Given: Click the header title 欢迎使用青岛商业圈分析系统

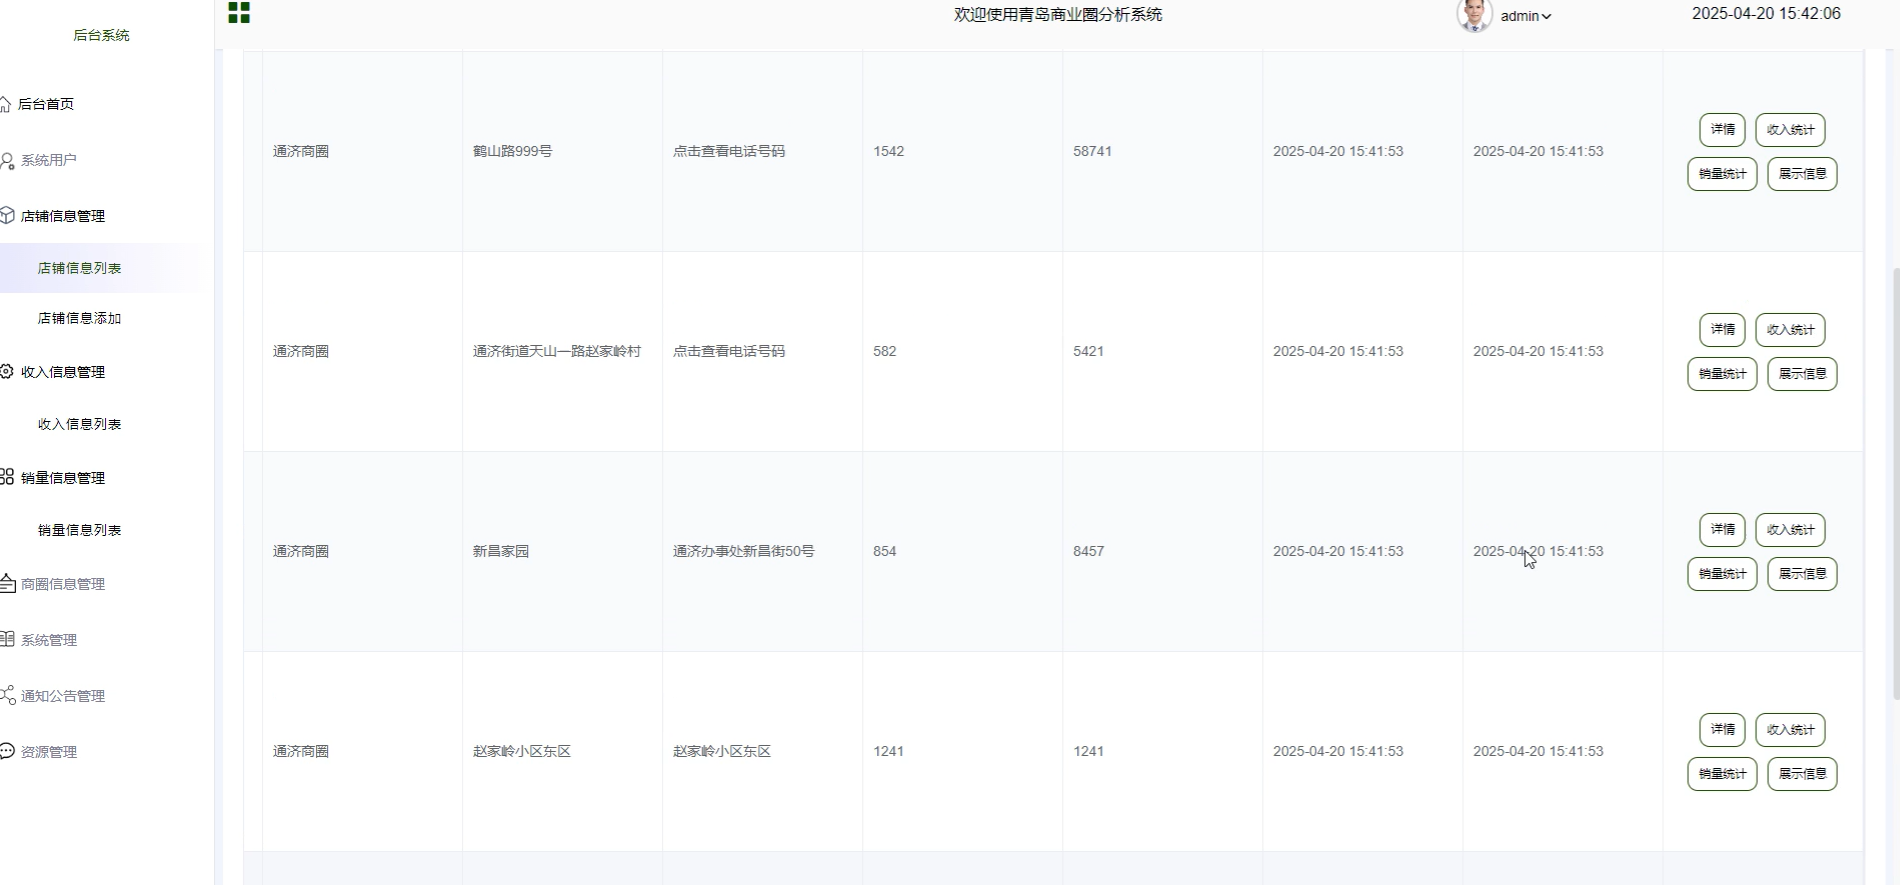Looking at the screenshot, I should tap(1058, 14).
